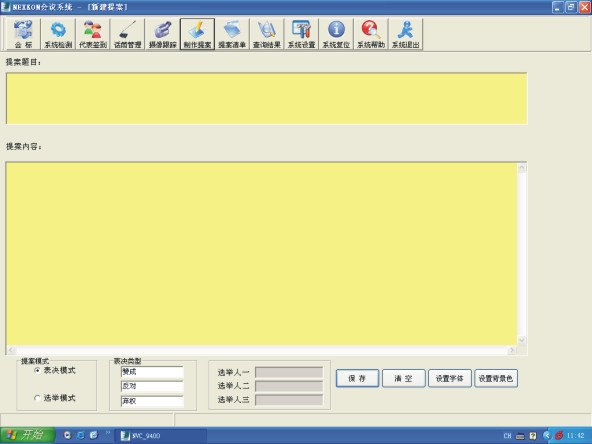Open 系统设置 system settings icon

click(301, 34)
